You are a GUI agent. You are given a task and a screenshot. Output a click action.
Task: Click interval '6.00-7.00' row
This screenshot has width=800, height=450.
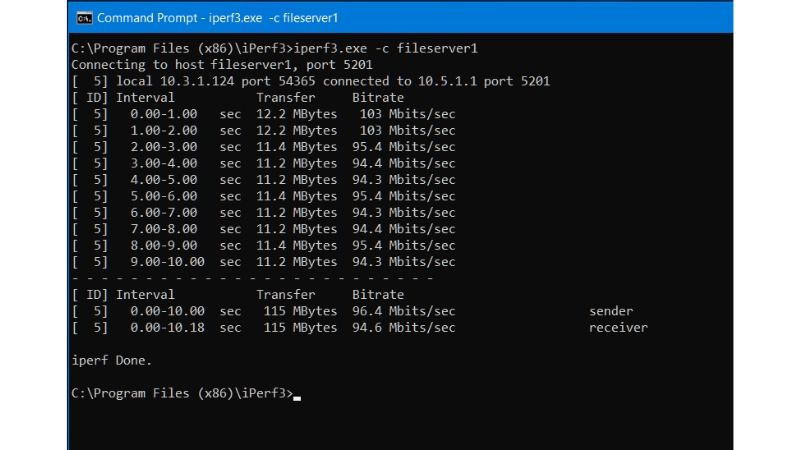(x=264, y=212)
